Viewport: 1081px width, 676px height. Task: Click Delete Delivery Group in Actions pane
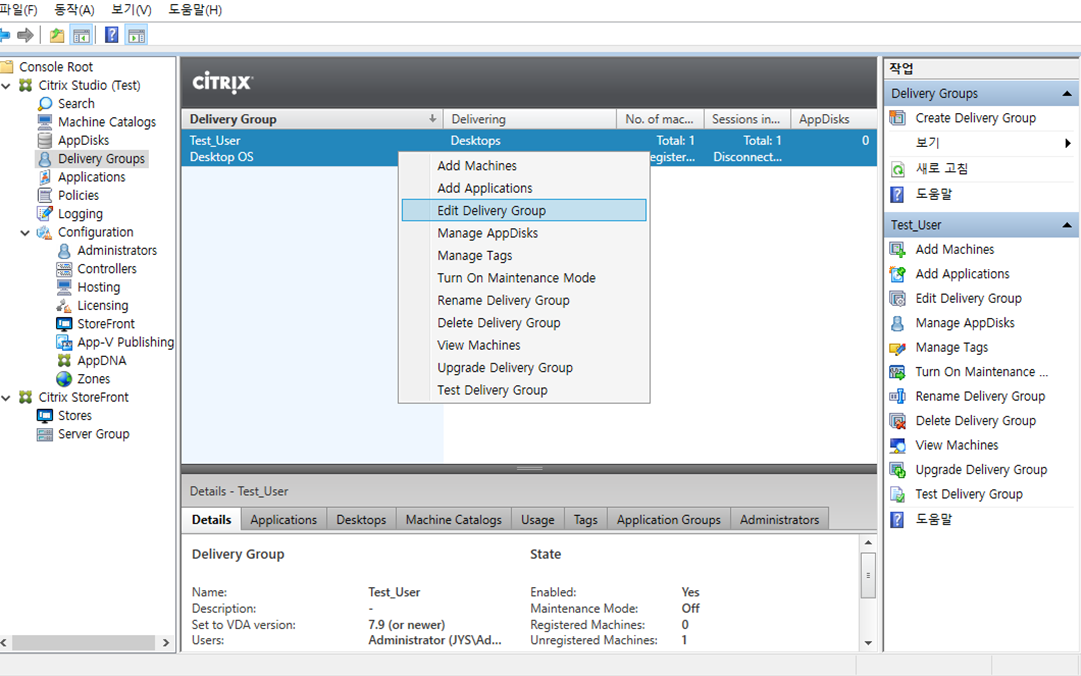coord(976,421)
